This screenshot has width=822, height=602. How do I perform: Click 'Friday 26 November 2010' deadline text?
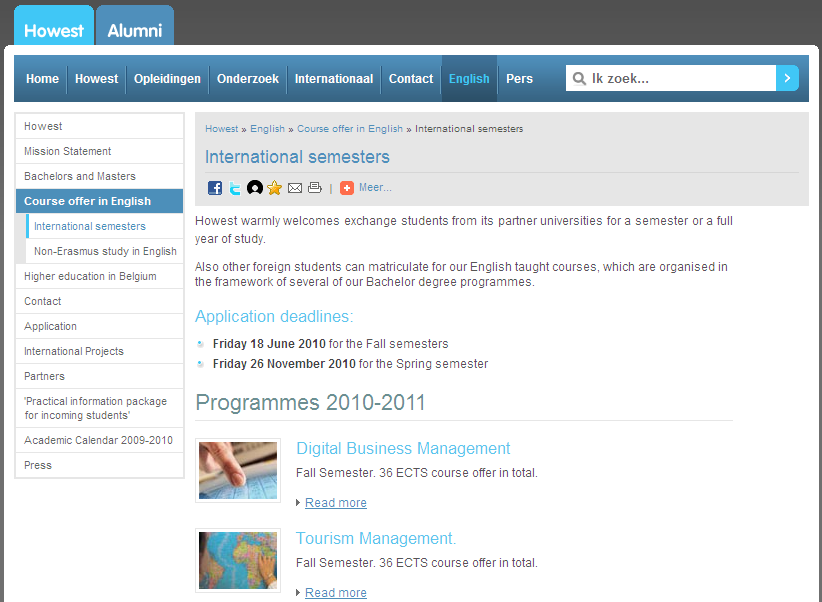pos(284,364)
